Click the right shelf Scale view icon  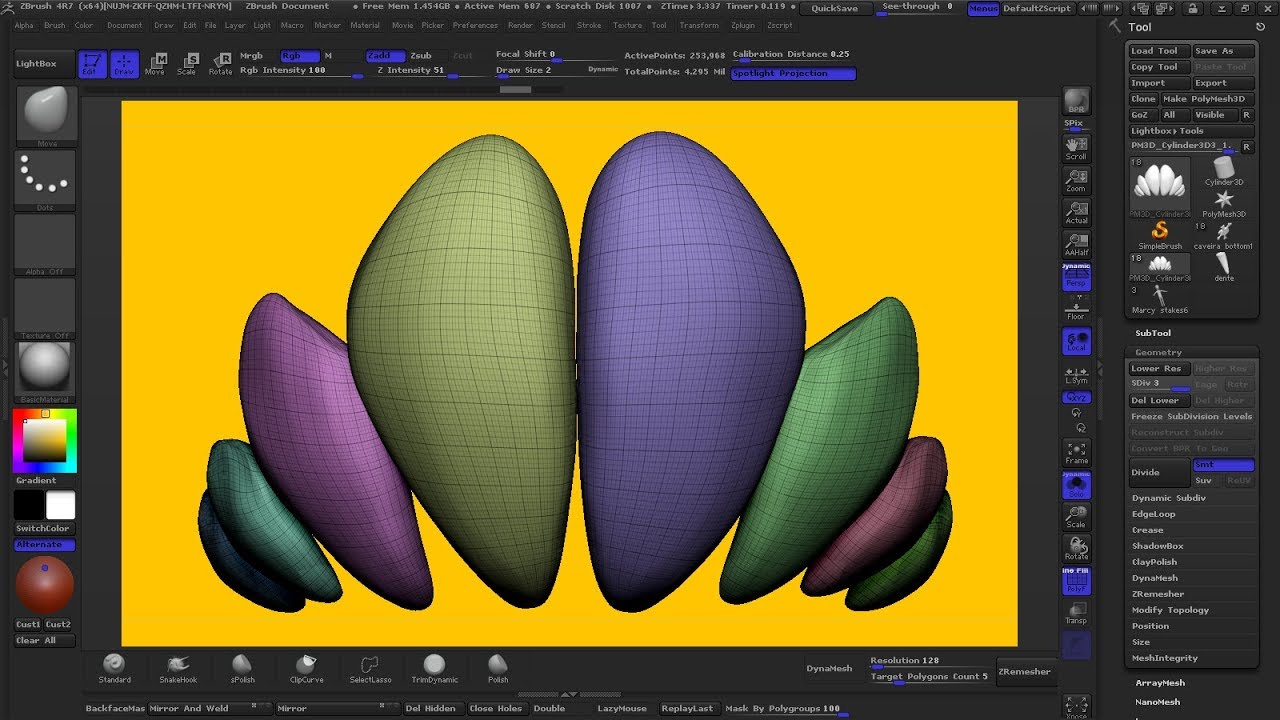[x=1076, y=516]
